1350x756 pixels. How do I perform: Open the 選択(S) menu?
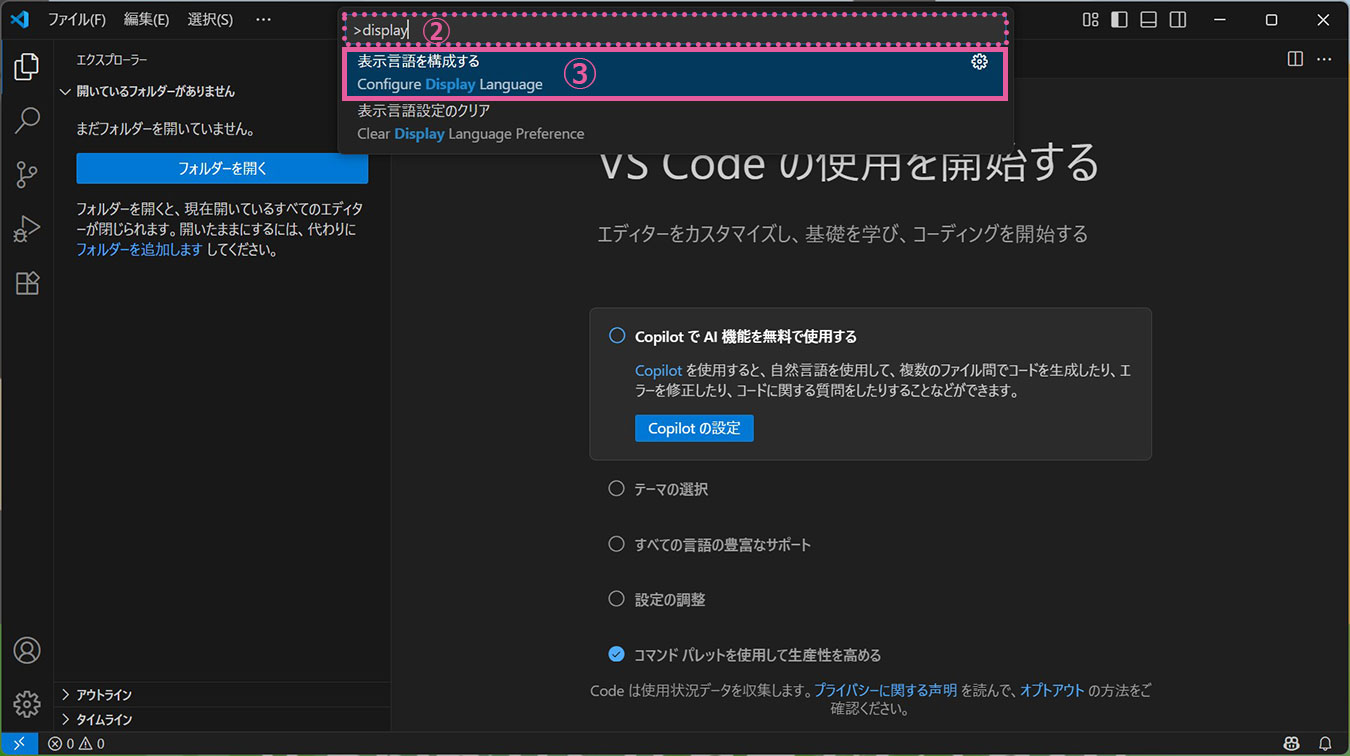[x=210, y=20]
